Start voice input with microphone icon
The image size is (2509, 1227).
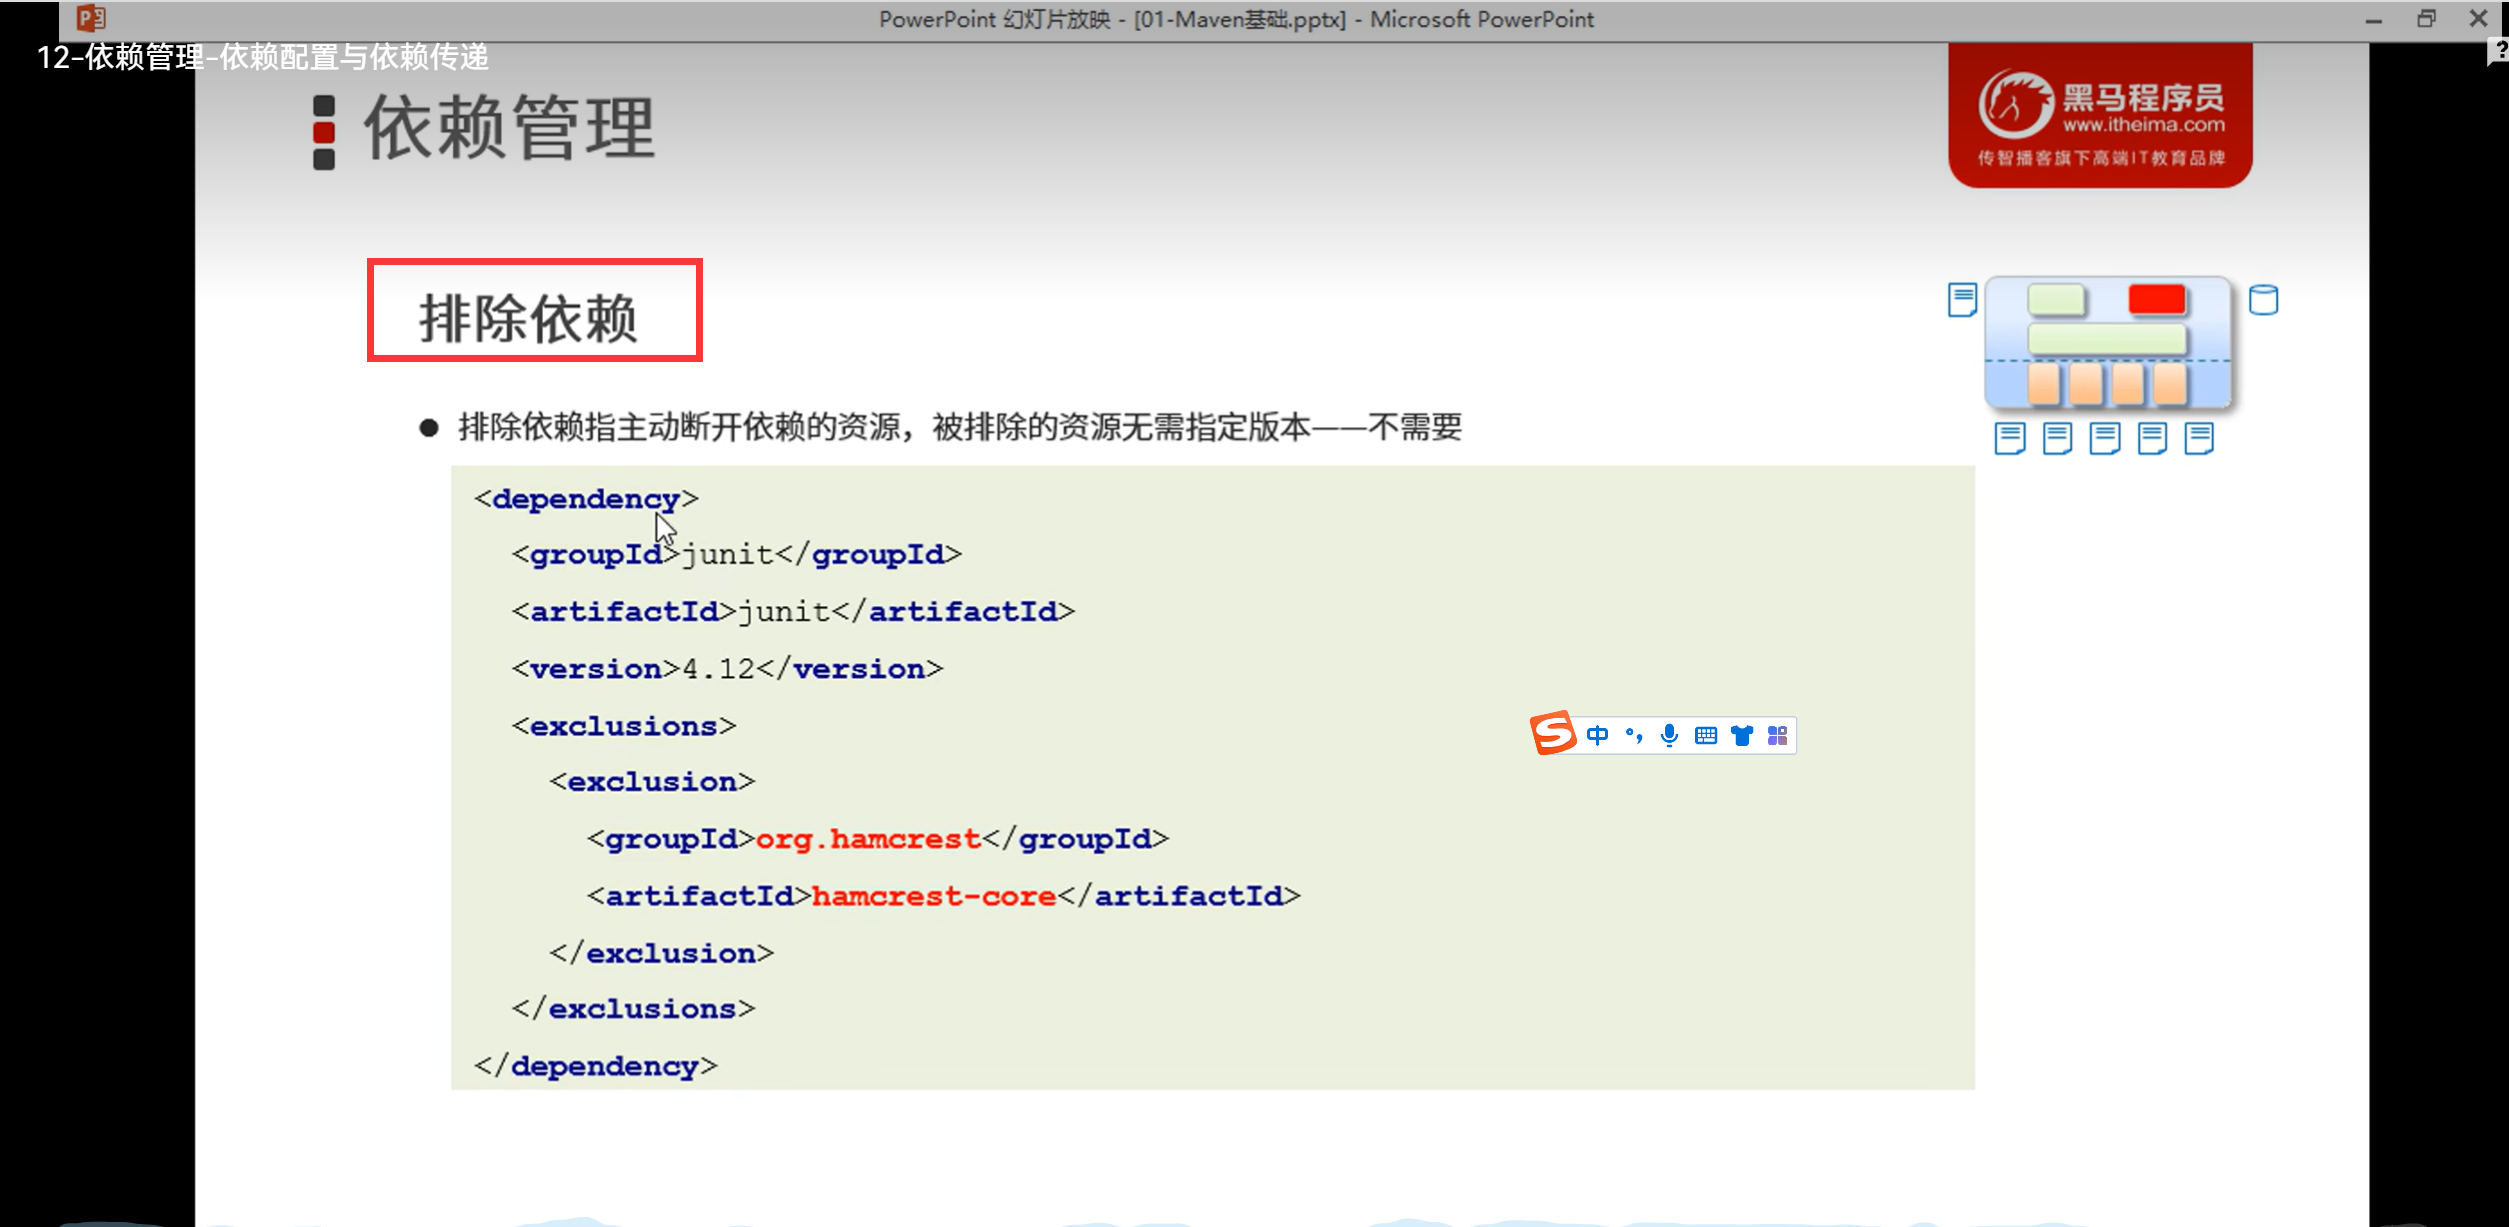coord(1669,736)
